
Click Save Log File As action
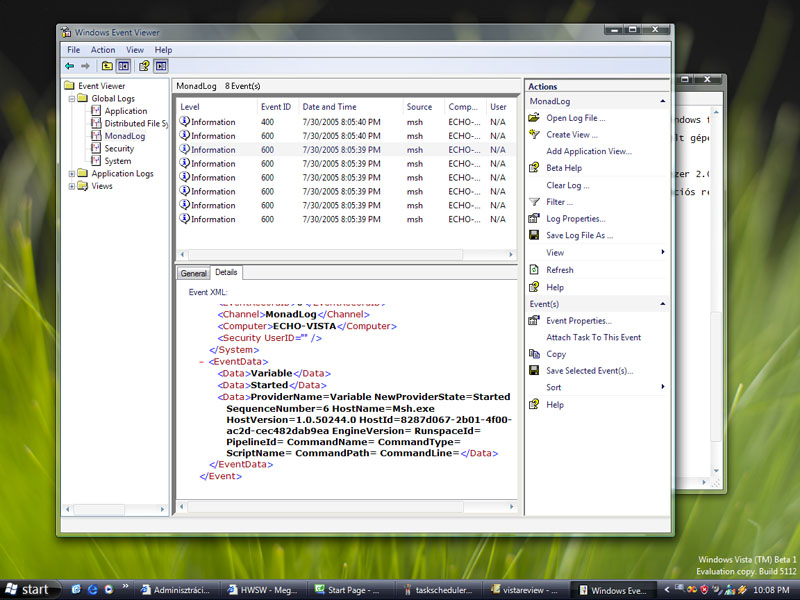(579, 236)
